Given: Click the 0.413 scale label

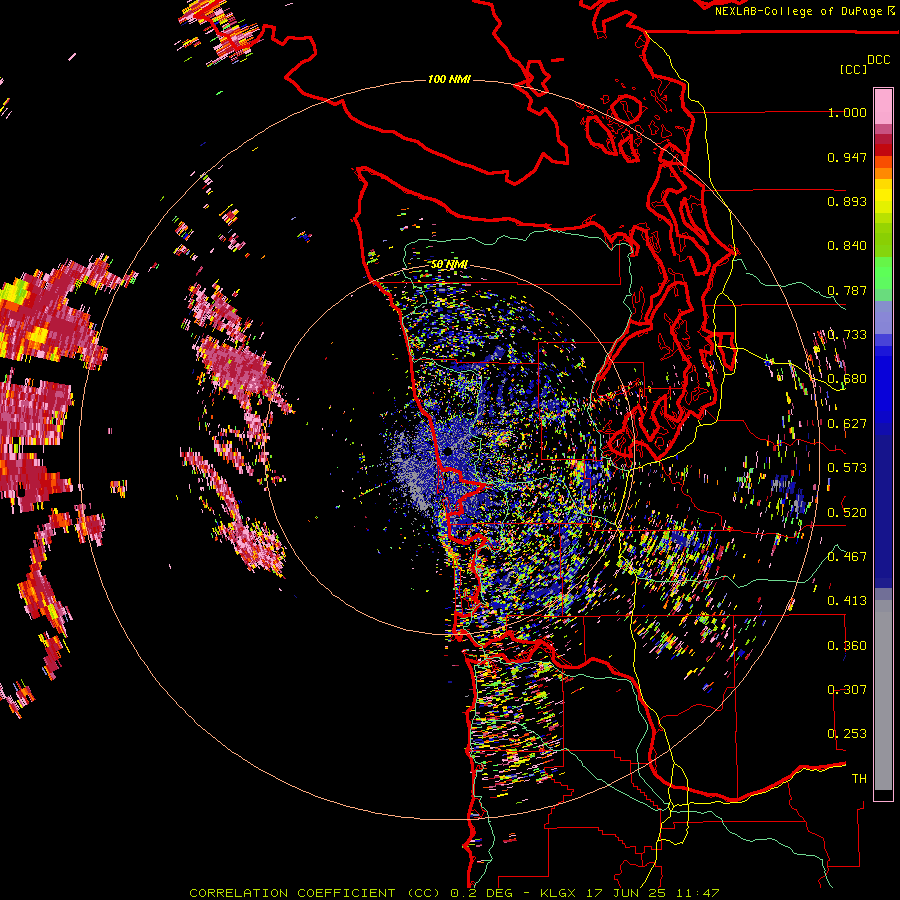Looking at the screenshot, I should pyautogui.click(x=847, y=601).
